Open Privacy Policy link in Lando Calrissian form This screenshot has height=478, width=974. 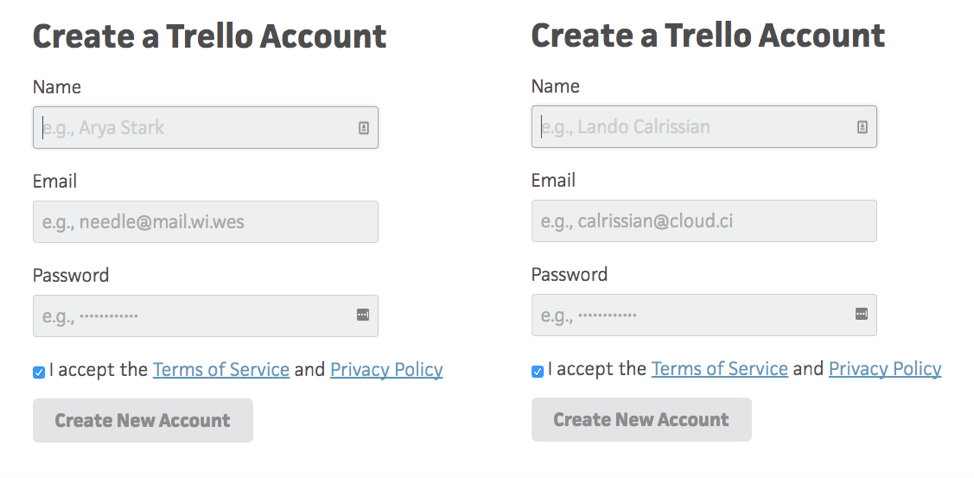[885, 369]
